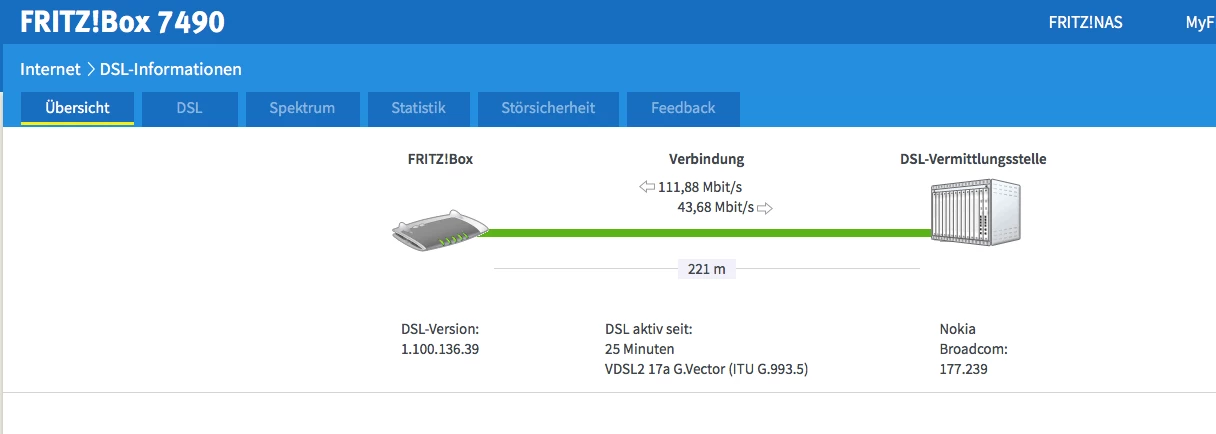Switch to the Übersicht tab
1216x434 pixels.
click(x=77, y=108)
